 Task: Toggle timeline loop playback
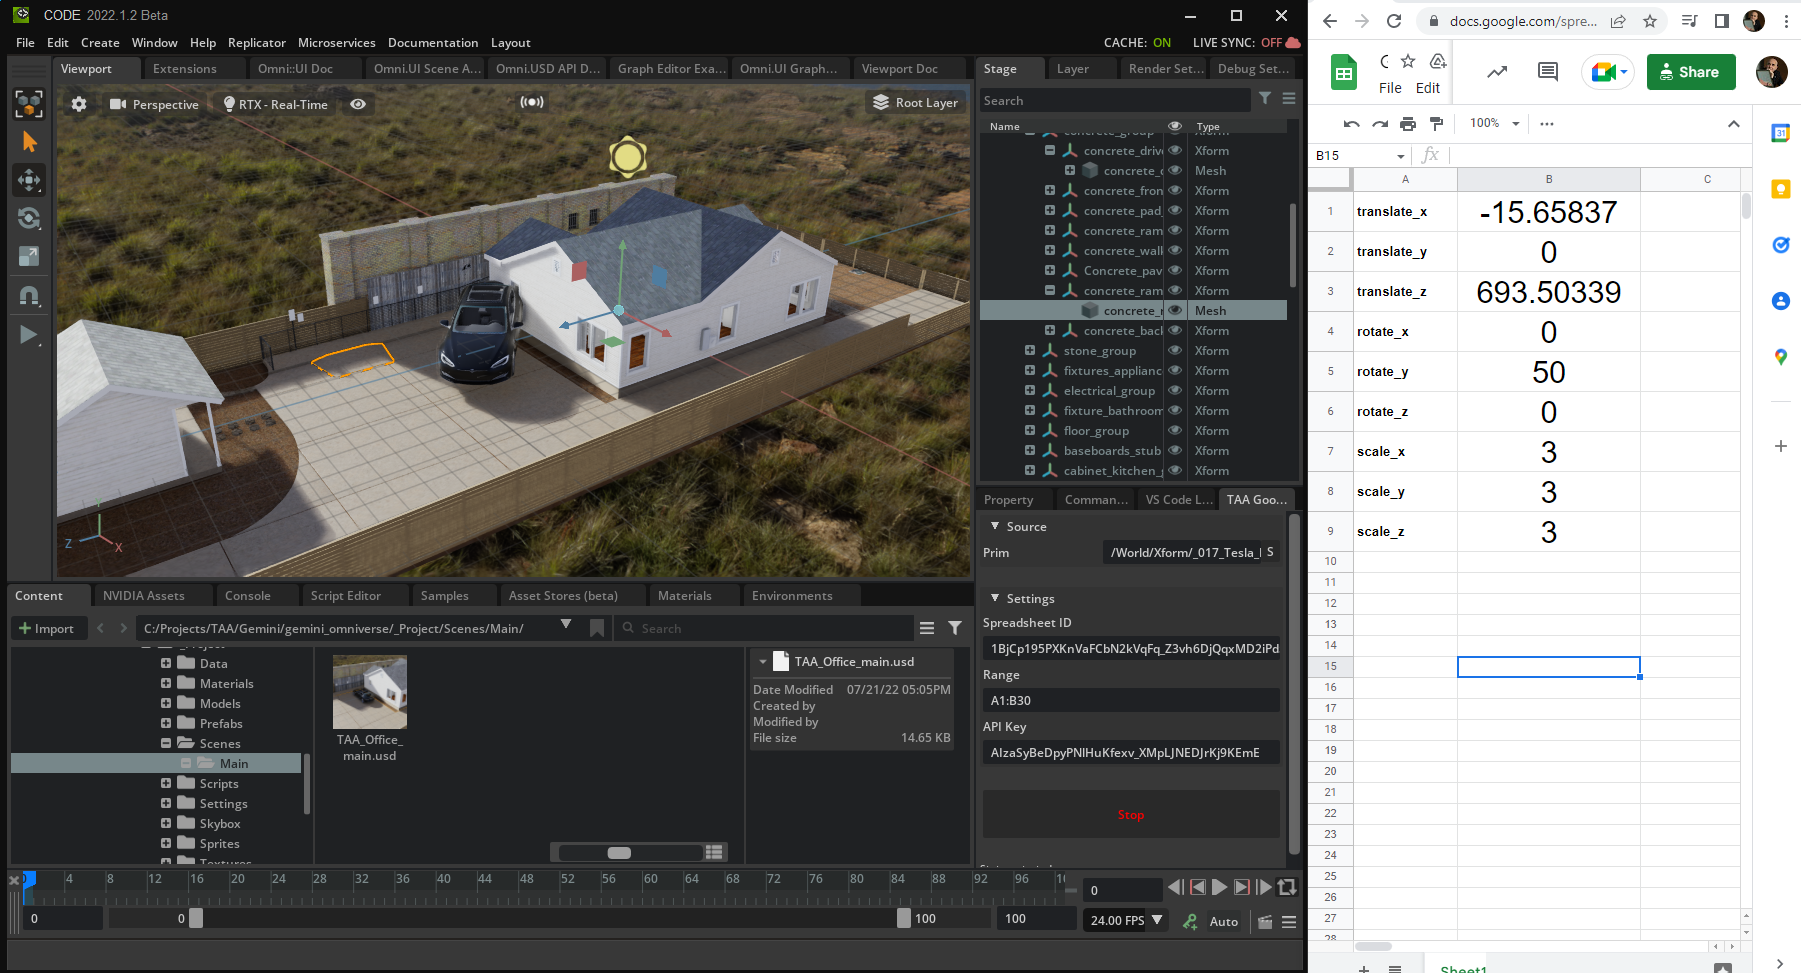tap(1287, 887)
